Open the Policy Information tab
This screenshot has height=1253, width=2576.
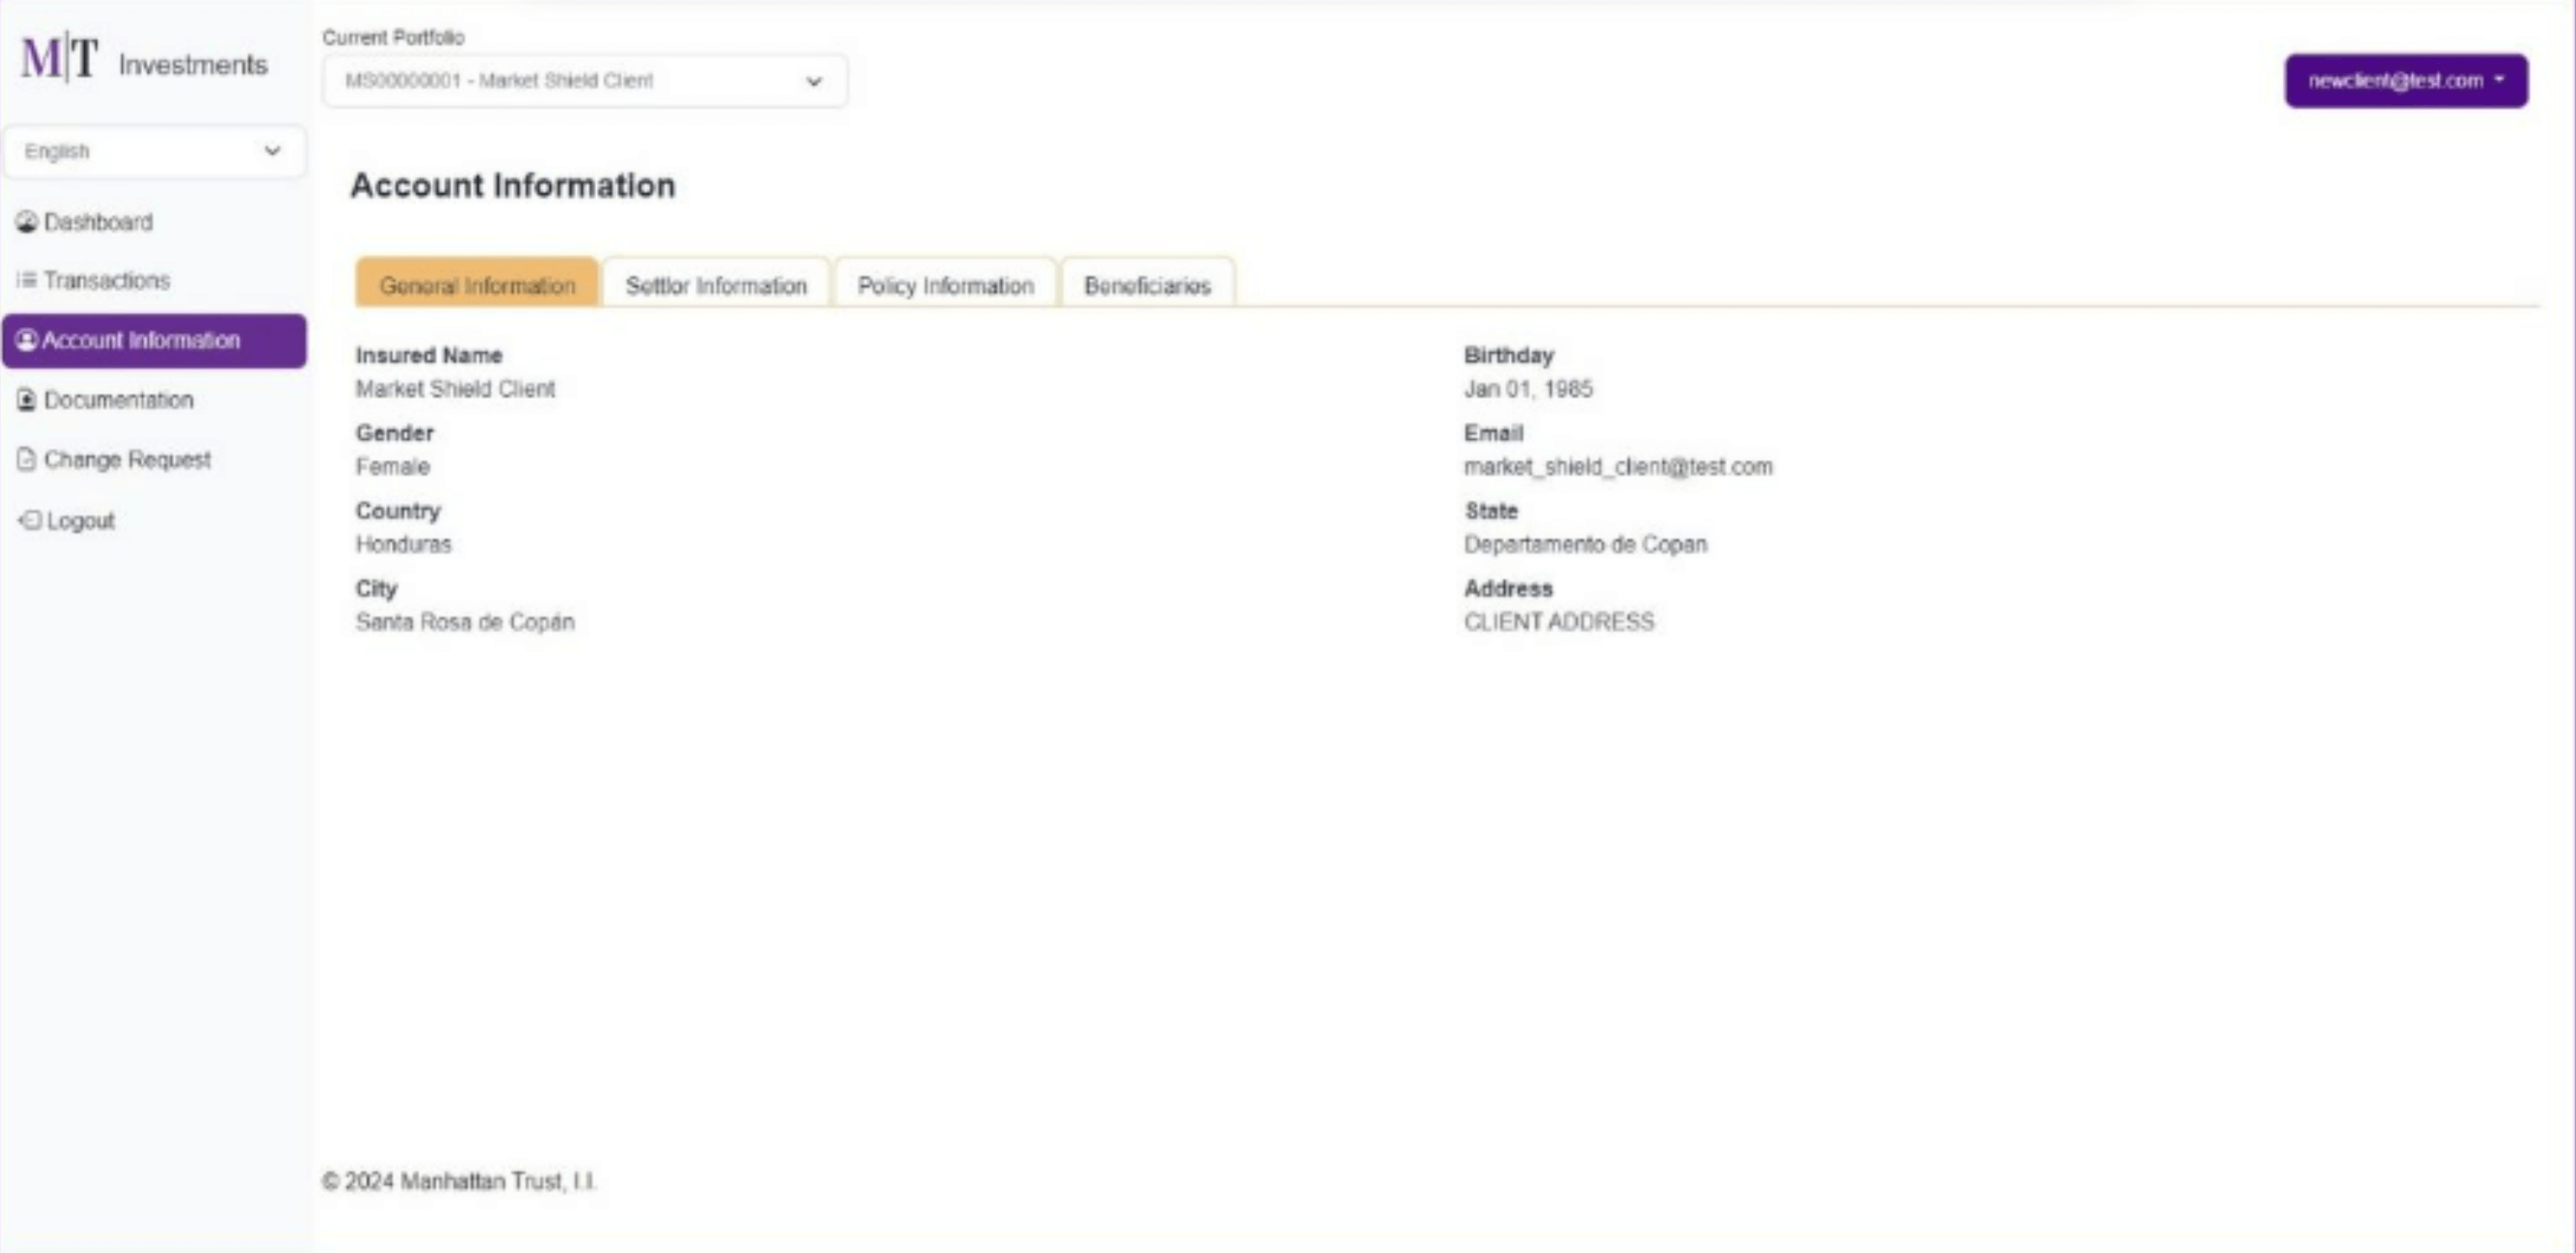coord(945,285)
